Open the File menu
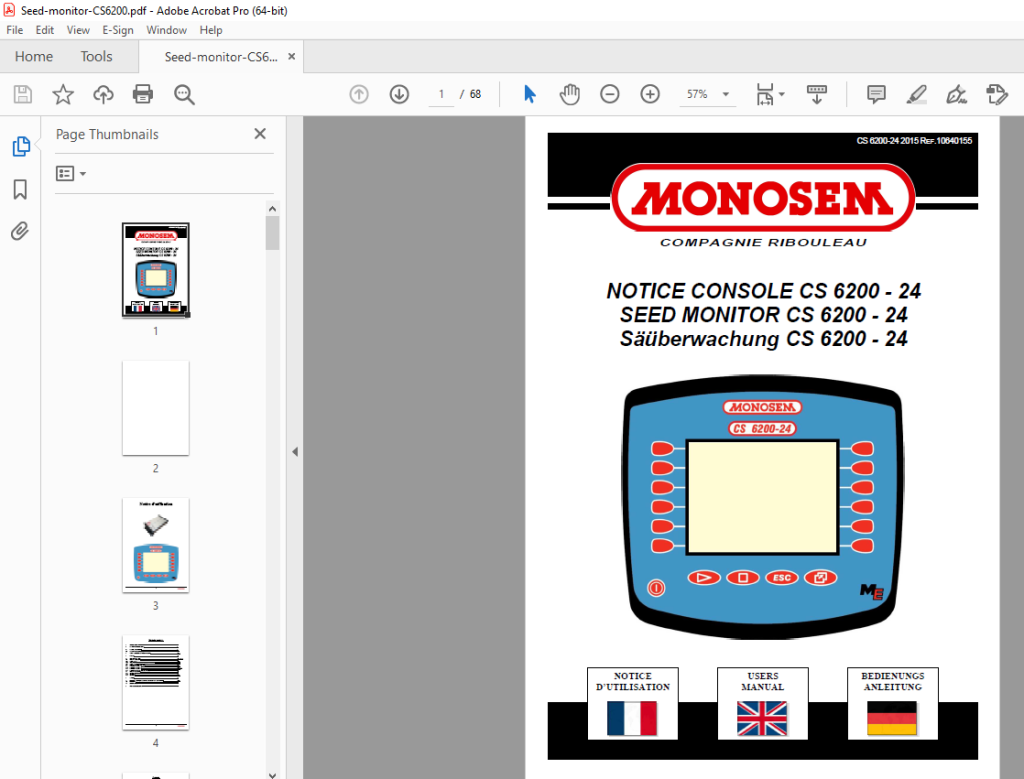The height and width of the screenshot is (779, 1024). 14,30
